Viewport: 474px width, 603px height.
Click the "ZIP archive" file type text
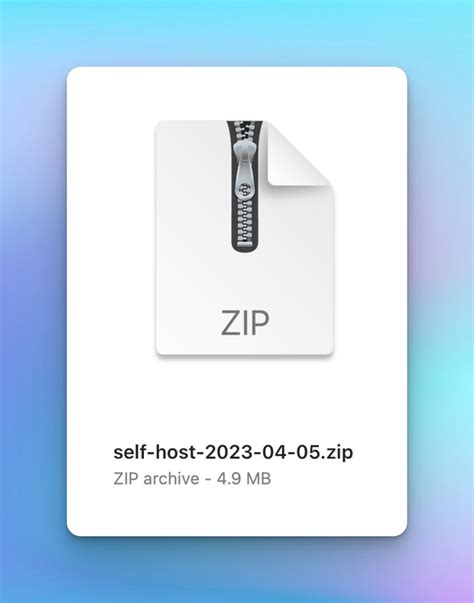click(156, 479)
